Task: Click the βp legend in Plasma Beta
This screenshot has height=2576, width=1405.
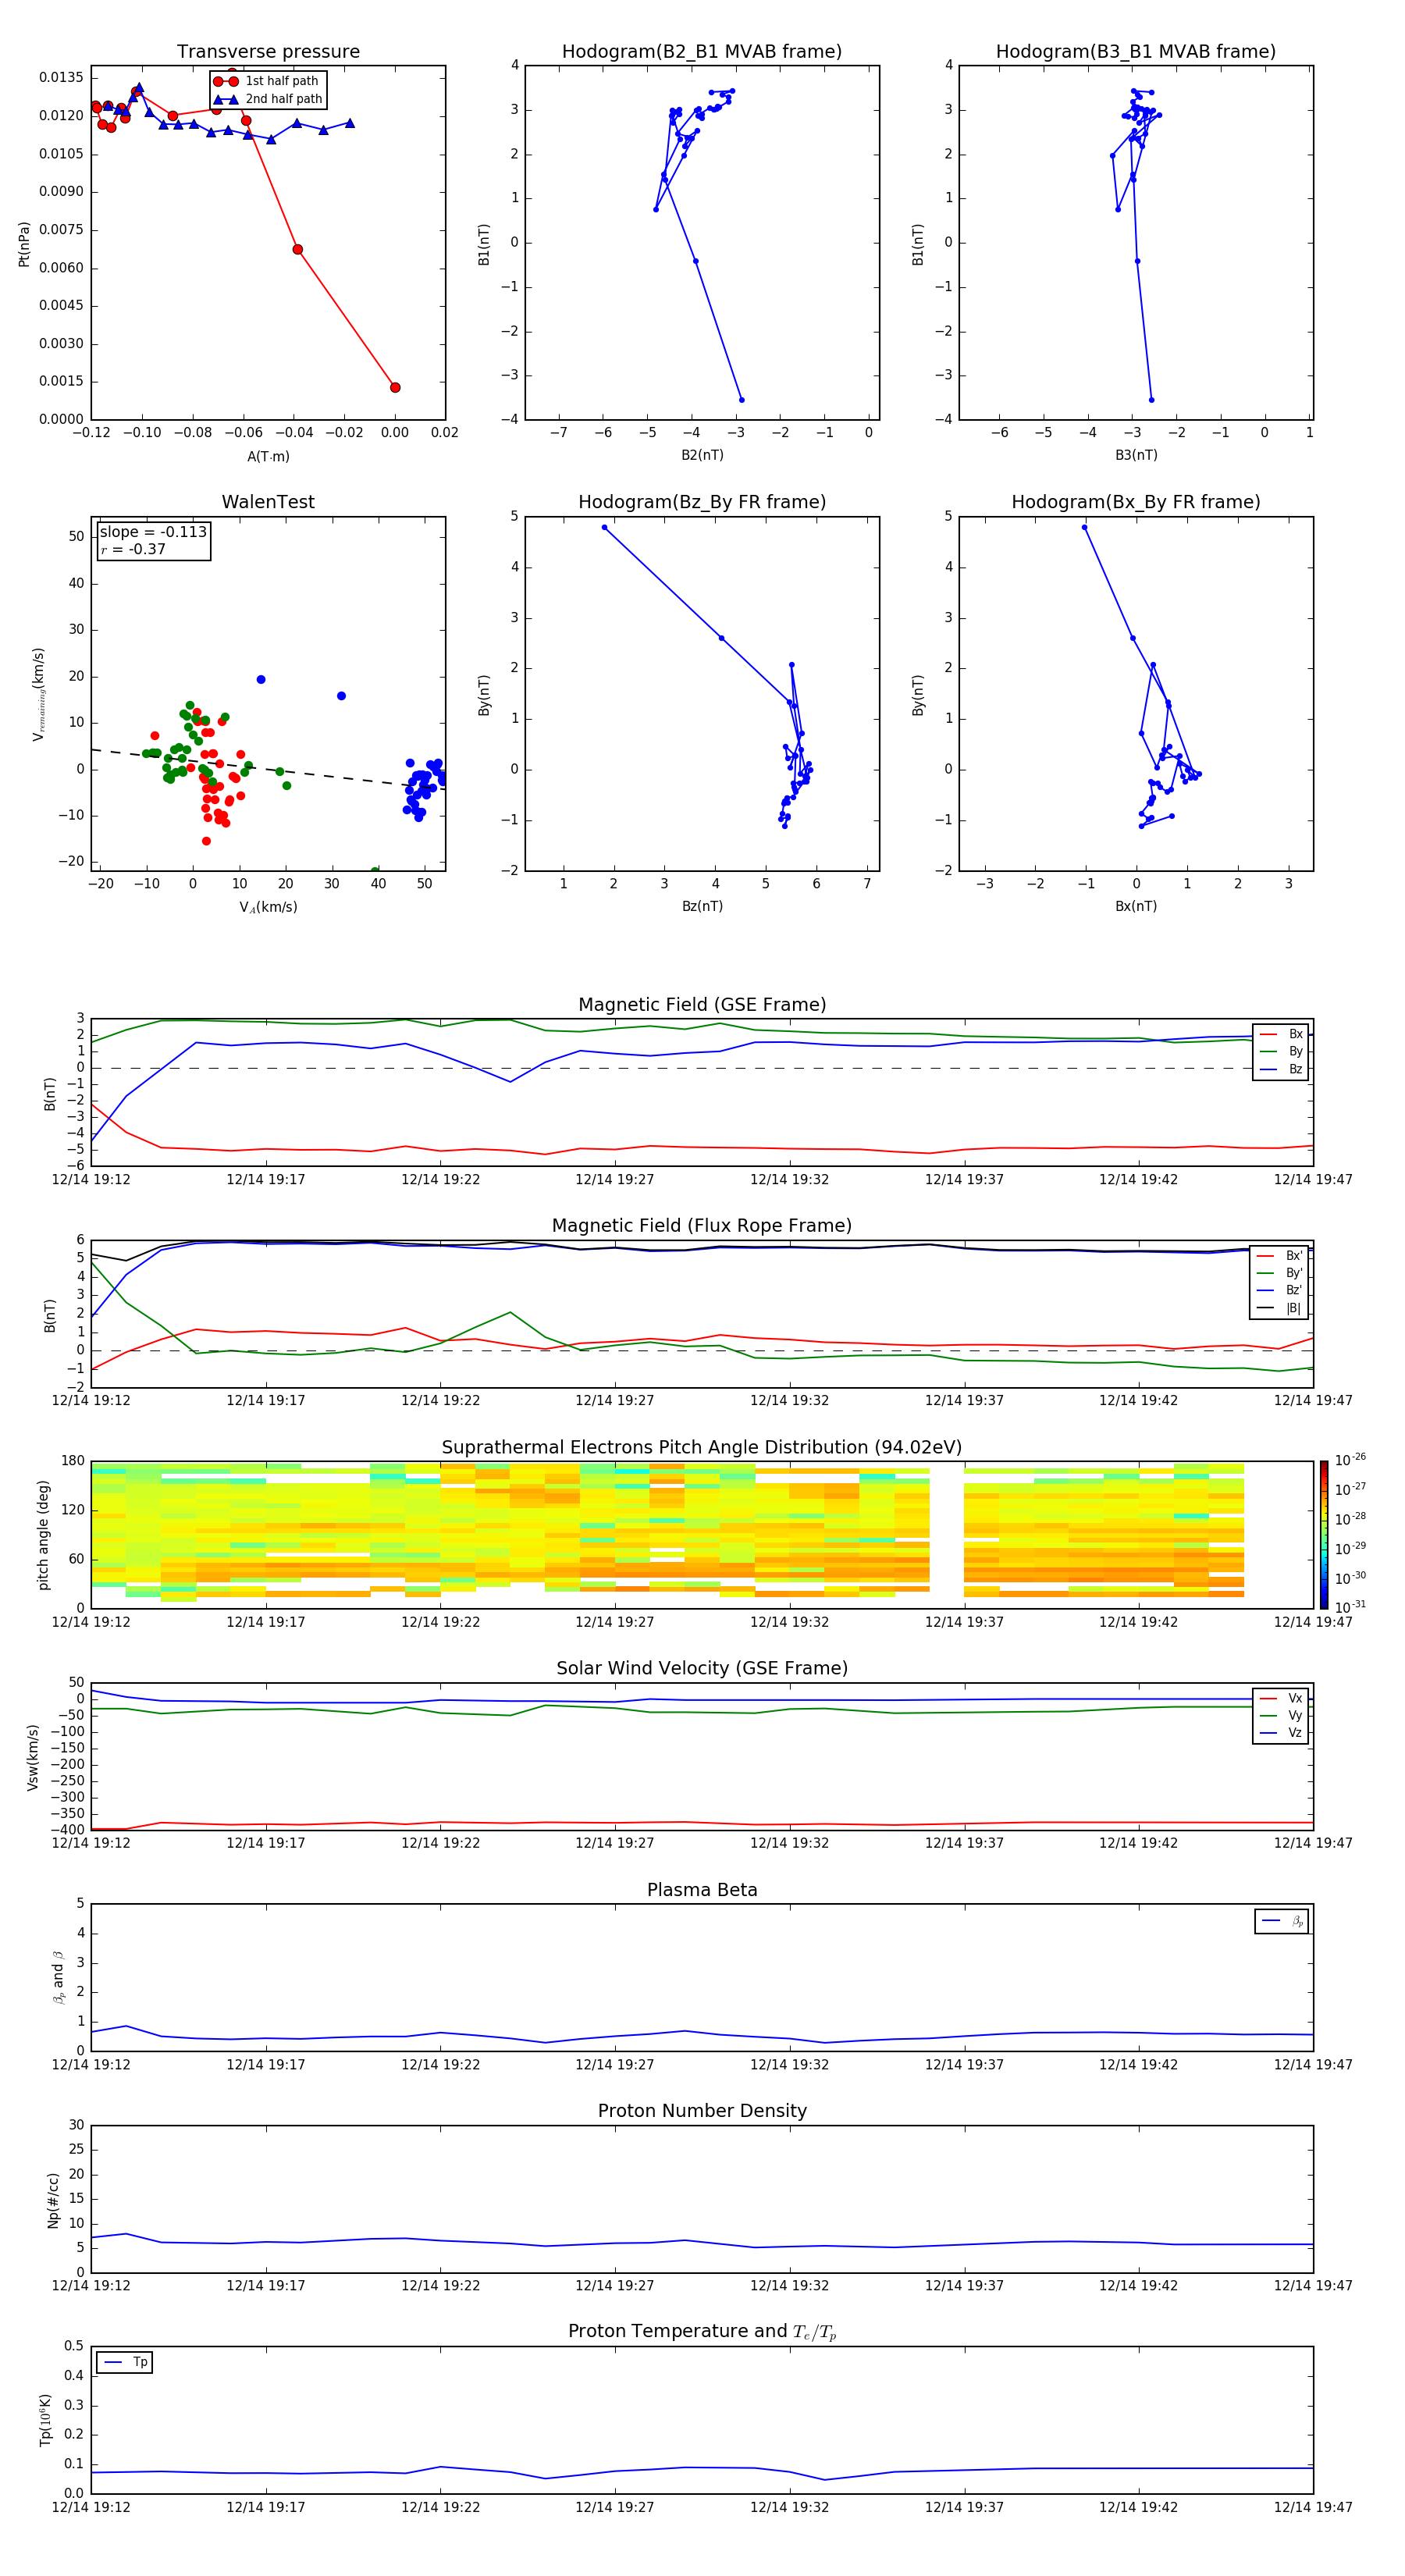Action: pyautogui.click(x=1282, y=1922)
